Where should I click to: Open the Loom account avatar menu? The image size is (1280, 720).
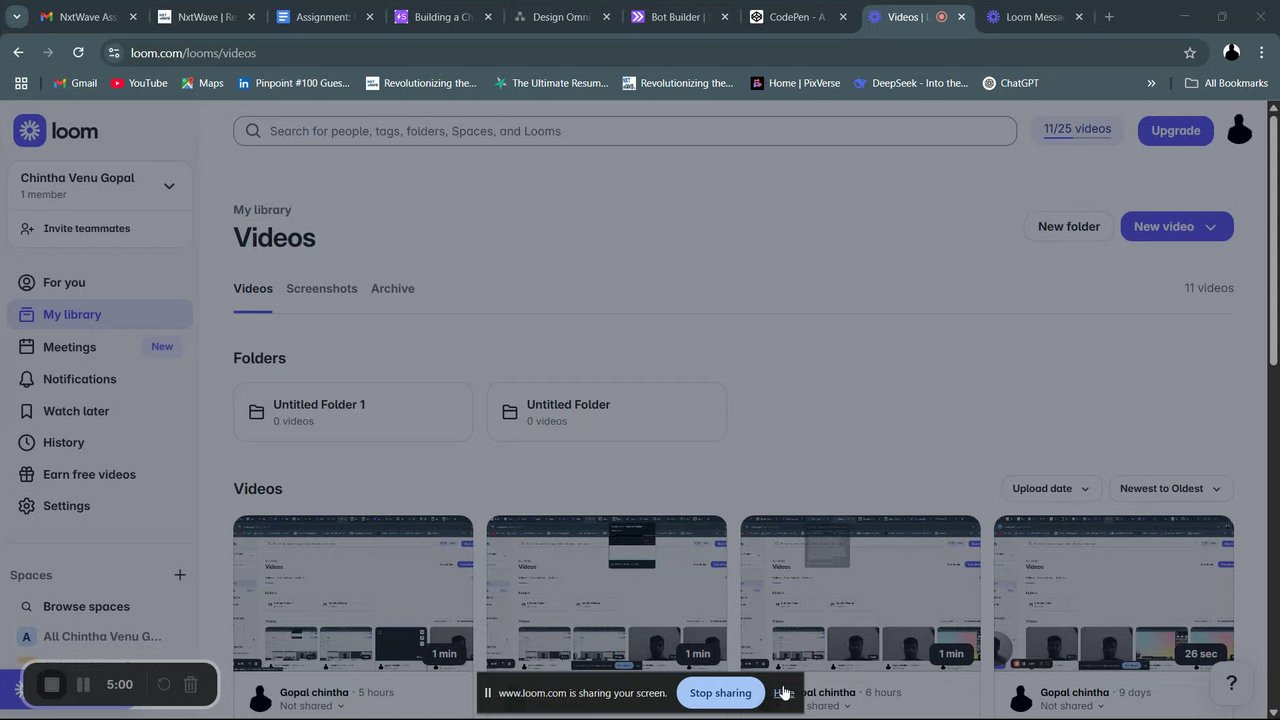1239,131
